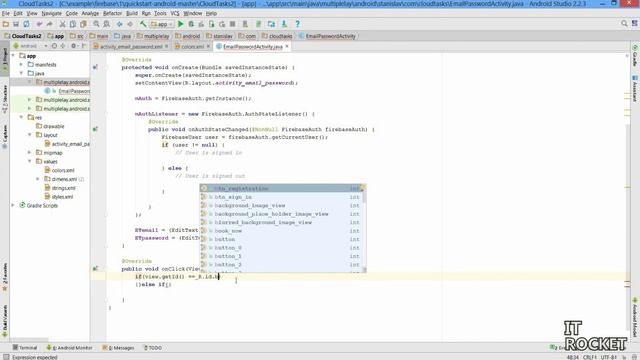Screen dimensions: 640x360
Task: Expand the manifests folder node
Action: (x=21, y=64)
